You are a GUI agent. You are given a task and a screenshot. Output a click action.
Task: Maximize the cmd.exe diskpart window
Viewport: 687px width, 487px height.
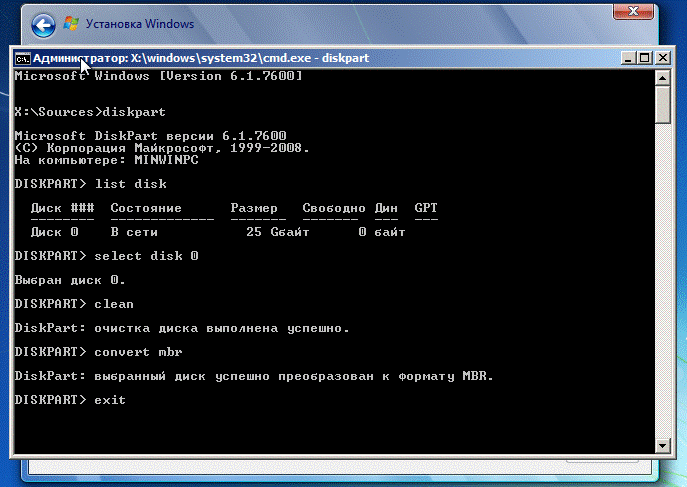[645, 58]
